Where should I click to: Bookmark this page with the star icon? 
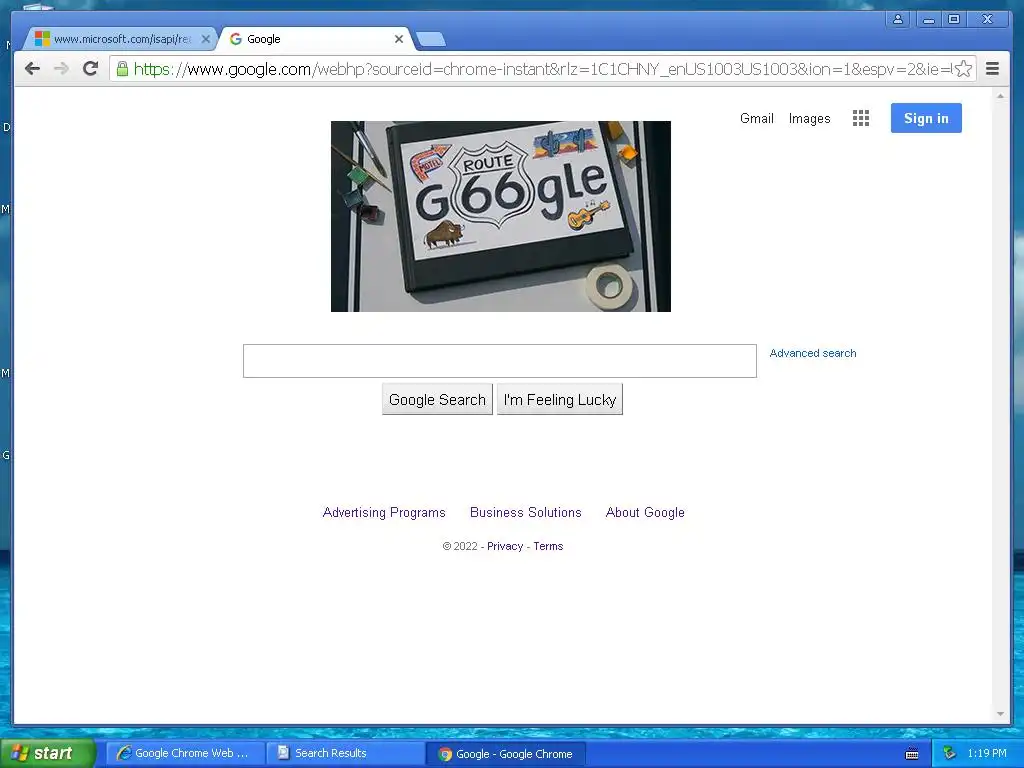pos(963,69)
